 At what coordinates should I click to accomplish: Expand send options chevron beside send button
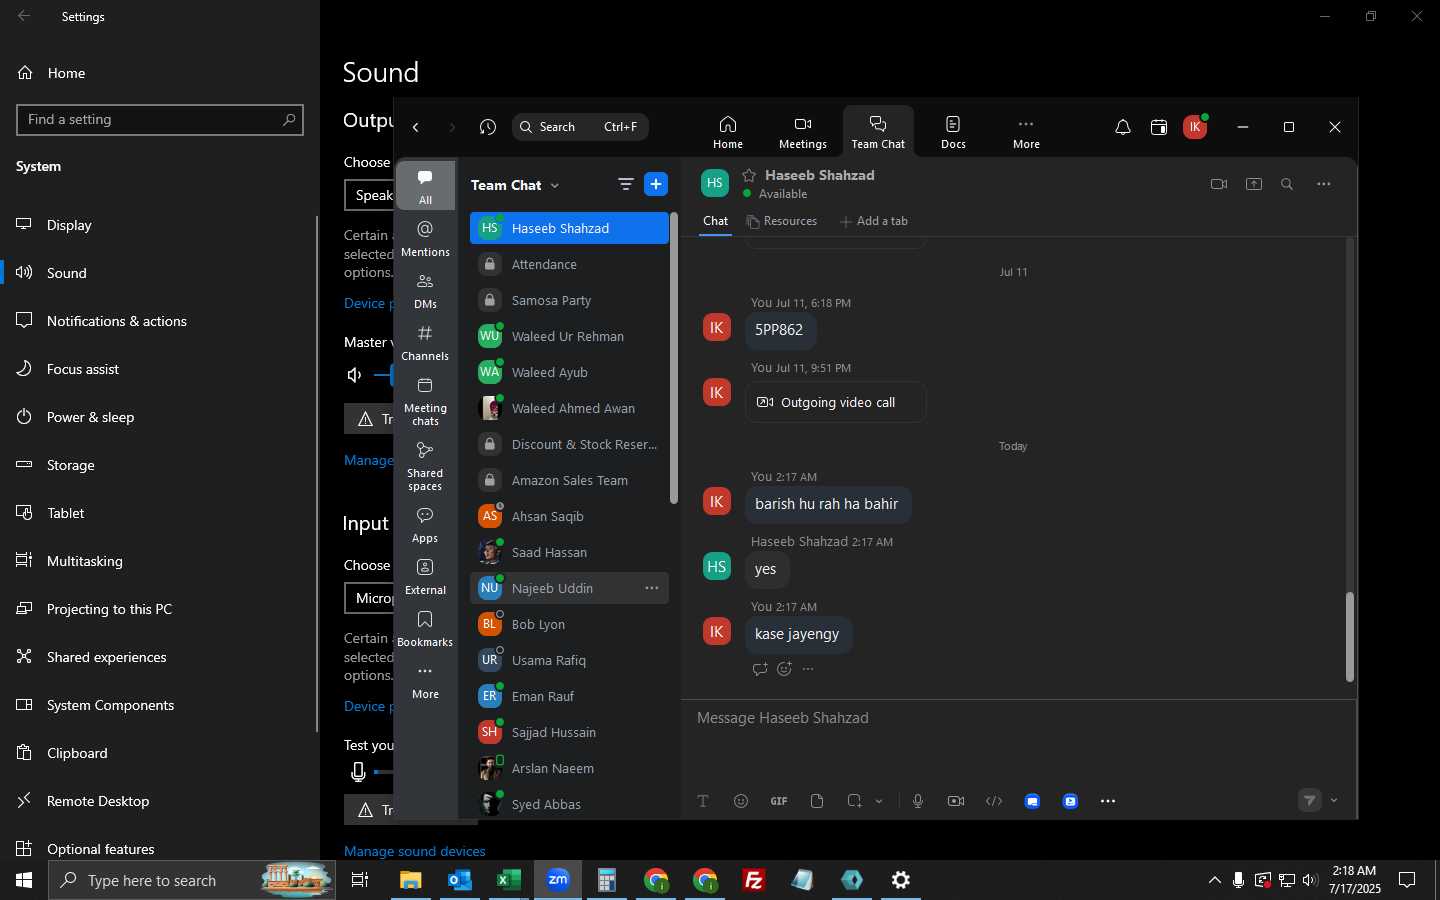1334,800
